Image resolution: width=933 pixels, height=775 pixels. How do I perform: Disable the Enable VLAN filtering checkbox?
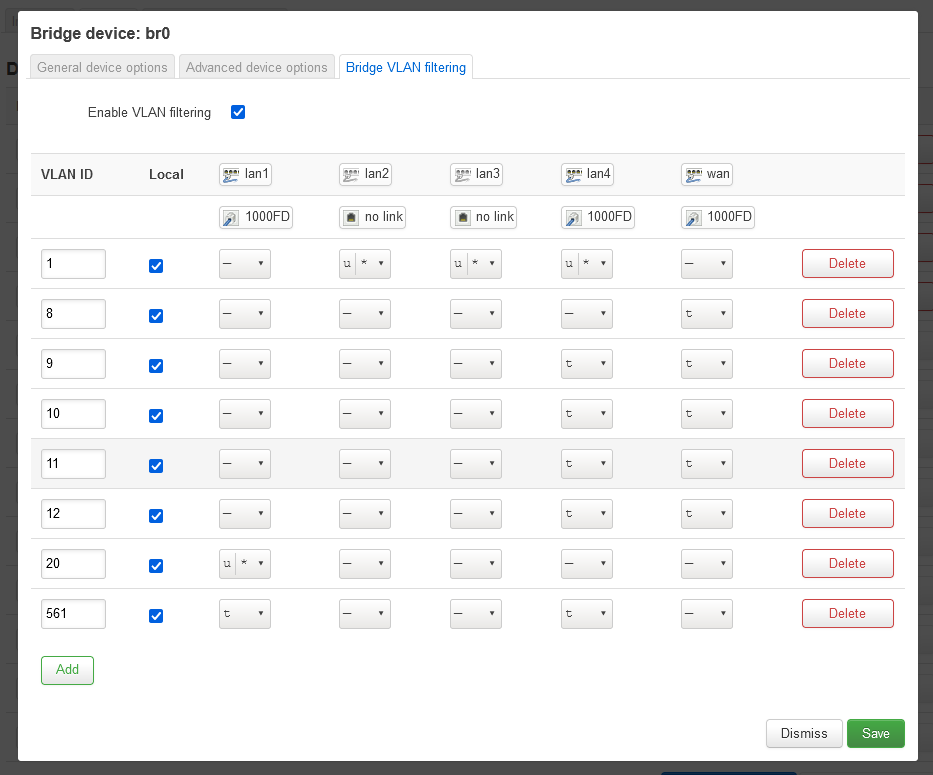point(238,112)
